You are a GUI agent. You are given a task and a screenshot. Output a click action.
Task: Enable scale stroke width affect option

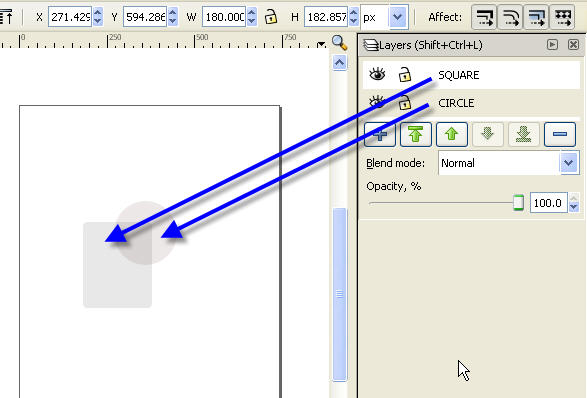click(484, 17)
